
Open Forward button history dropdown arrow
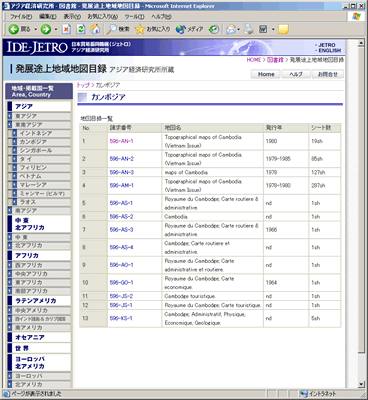(x=56, y=29)
